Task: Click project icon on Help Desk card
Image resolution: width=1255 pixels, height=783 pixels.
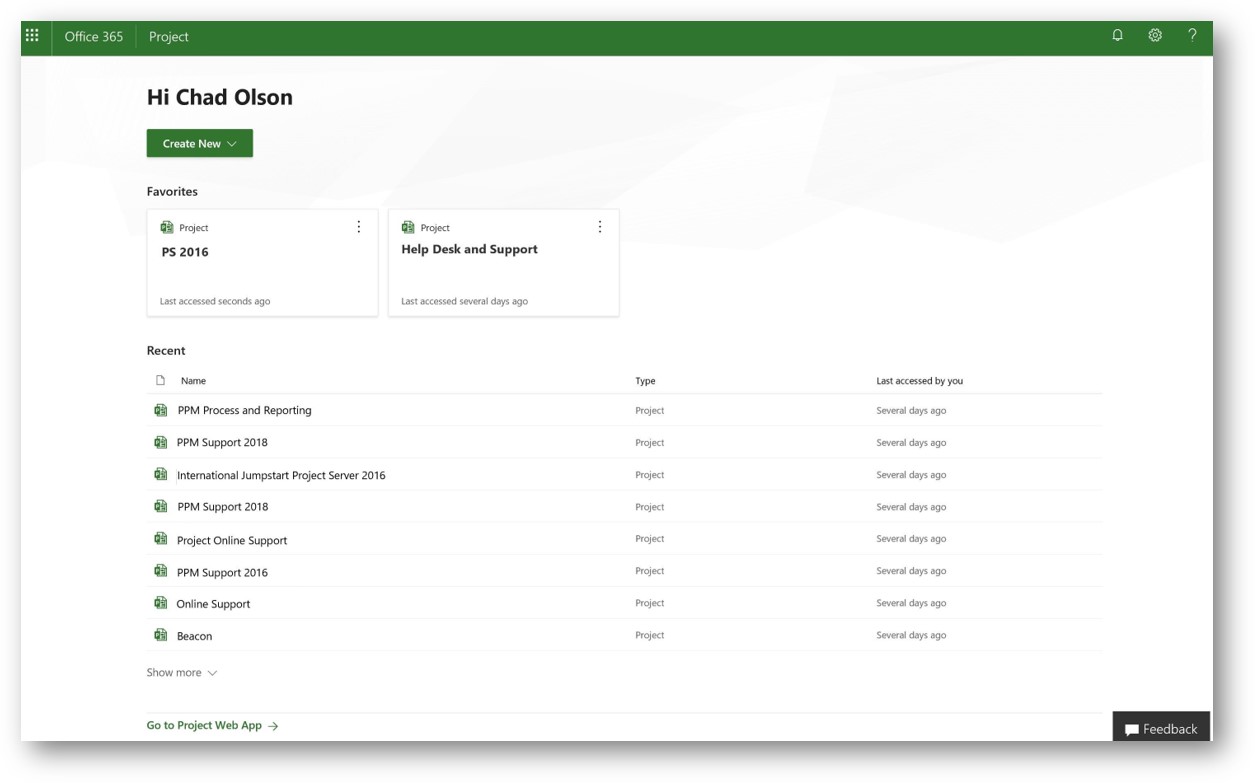Action: pyautogui.click(x=408, y=228)
